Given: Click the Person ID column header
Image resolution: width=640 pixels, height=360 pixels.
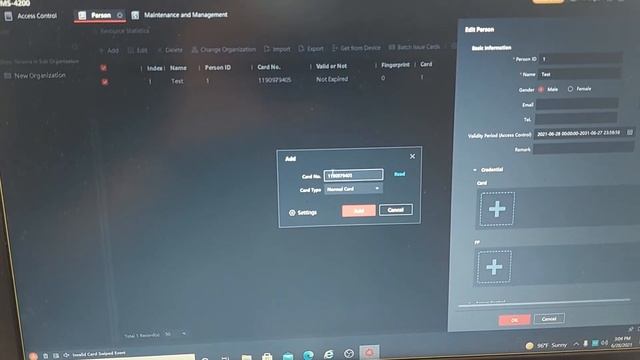Looking at the screenshot, I should click(x=218, y=67).
